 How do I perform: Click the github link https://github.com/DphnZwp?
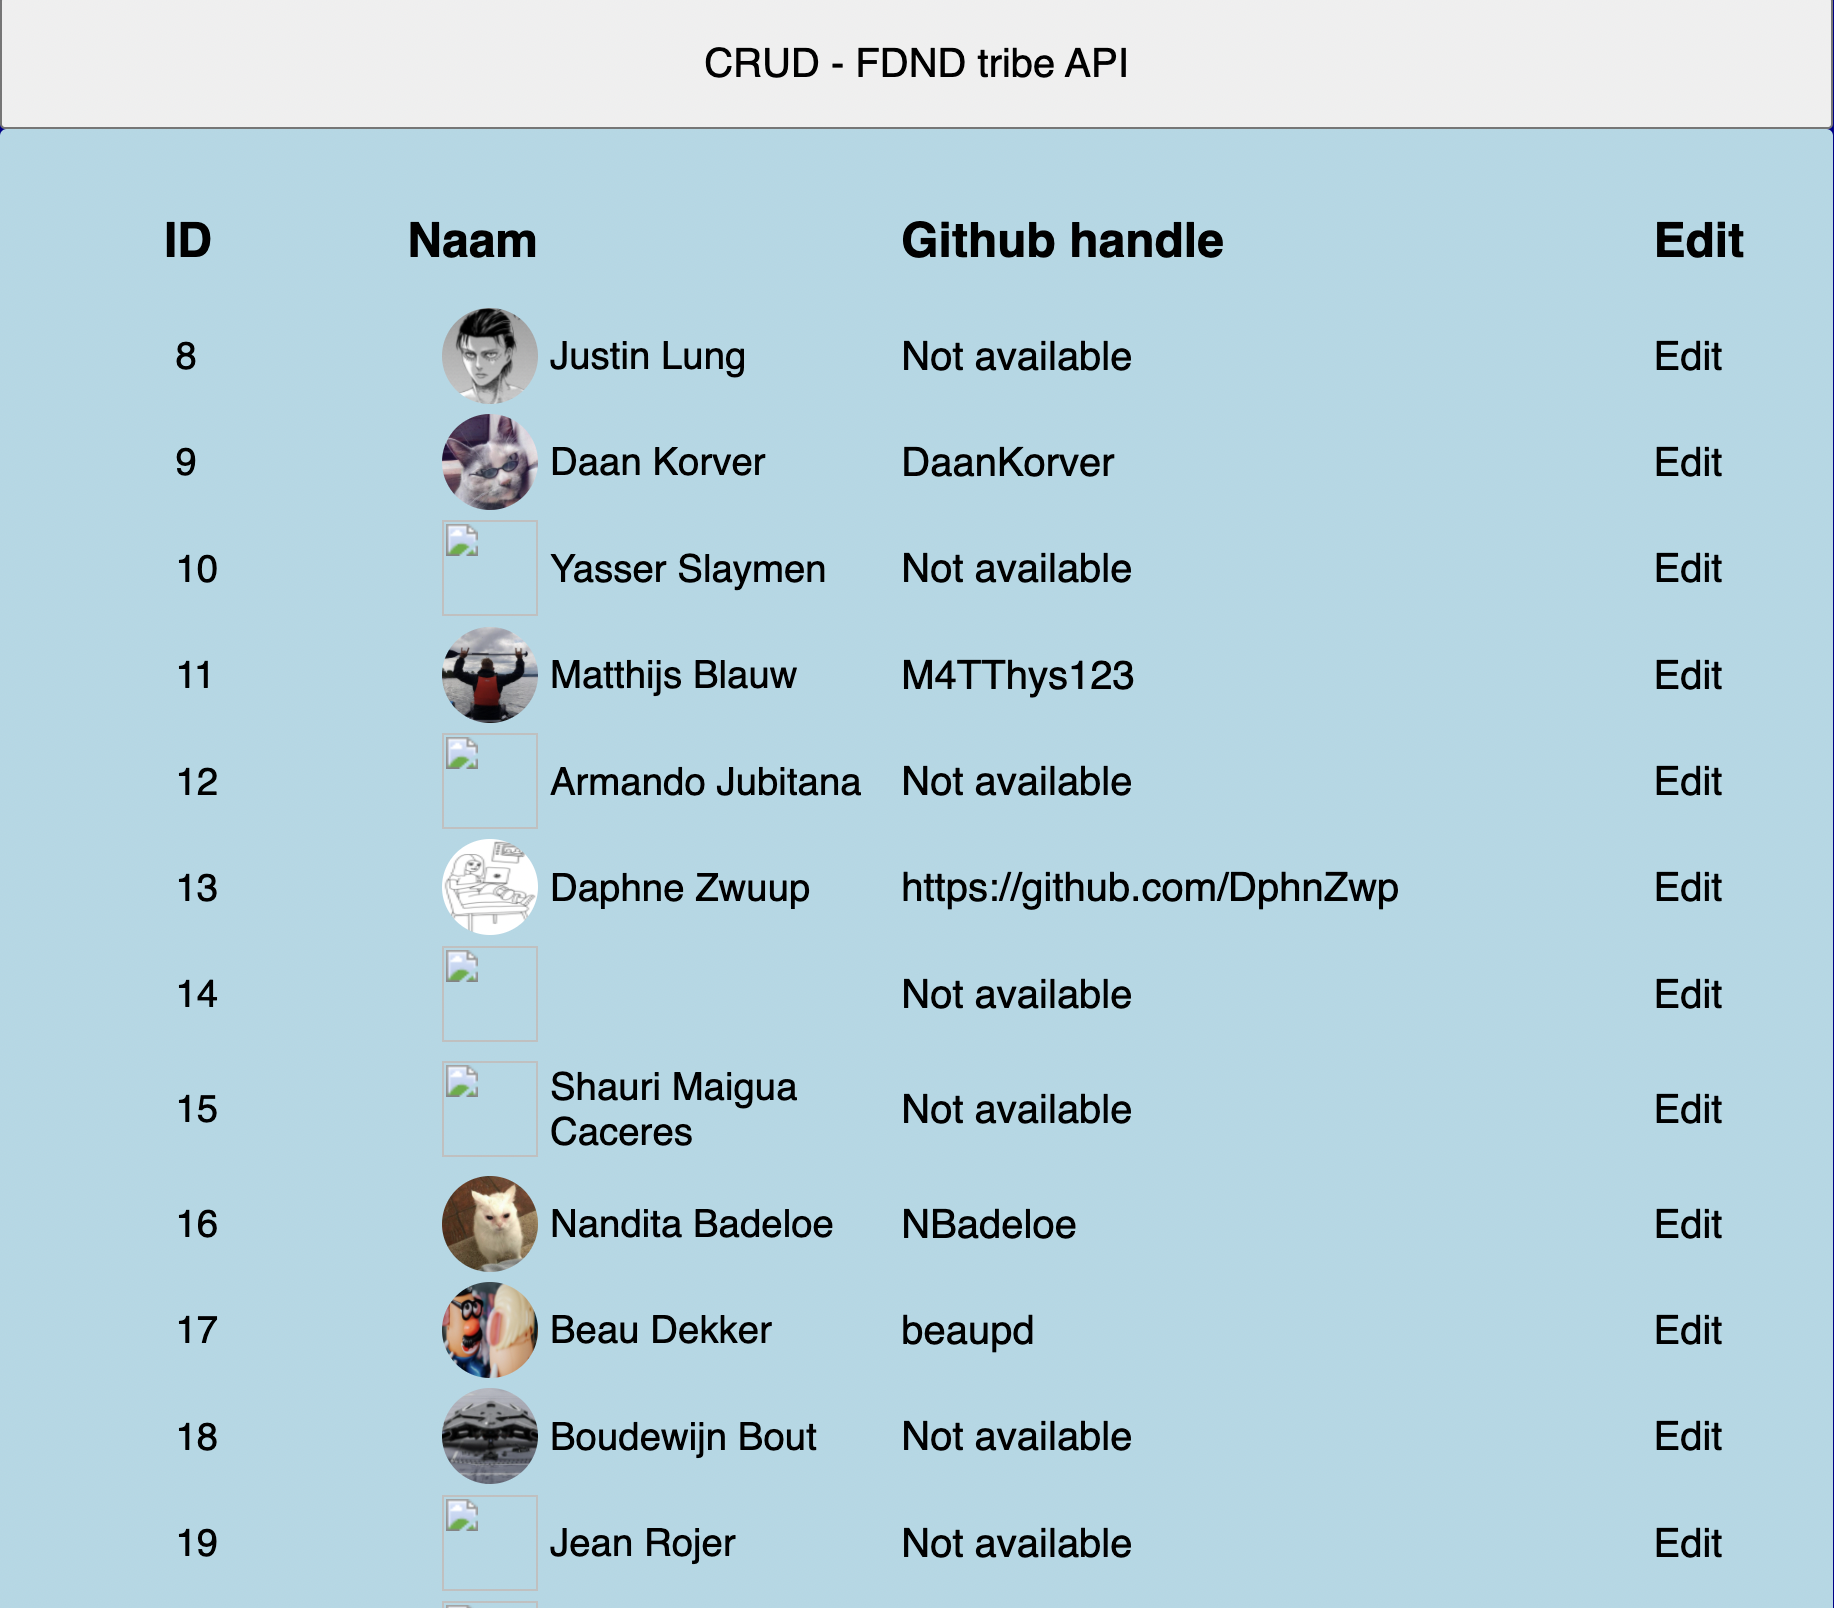[x=1149, y=887]
